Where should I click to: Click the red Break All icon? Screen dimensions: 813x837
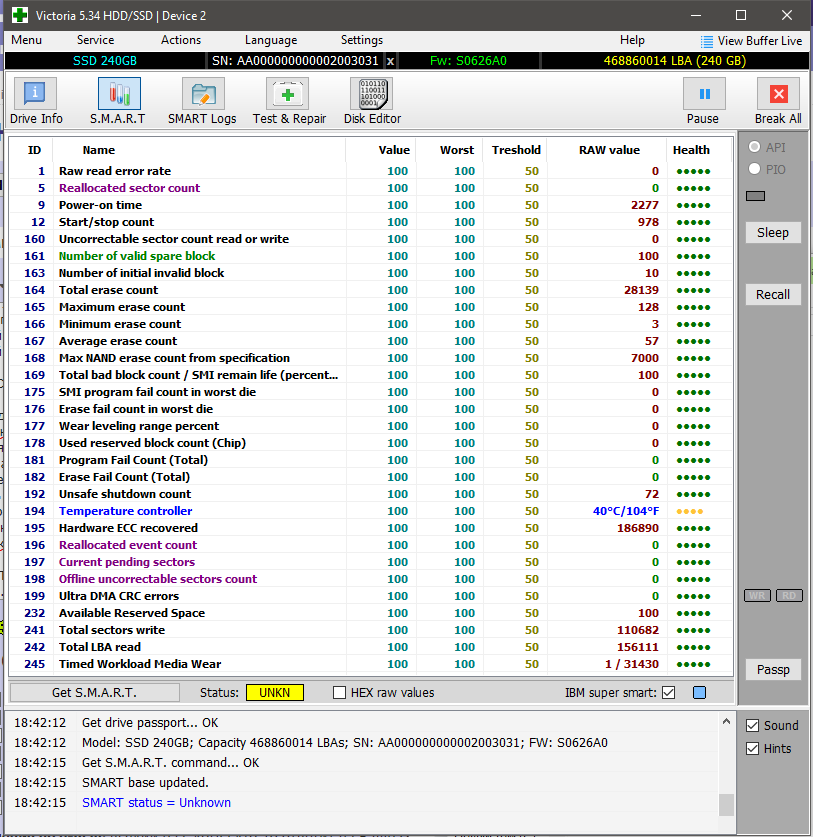[777, 95]
